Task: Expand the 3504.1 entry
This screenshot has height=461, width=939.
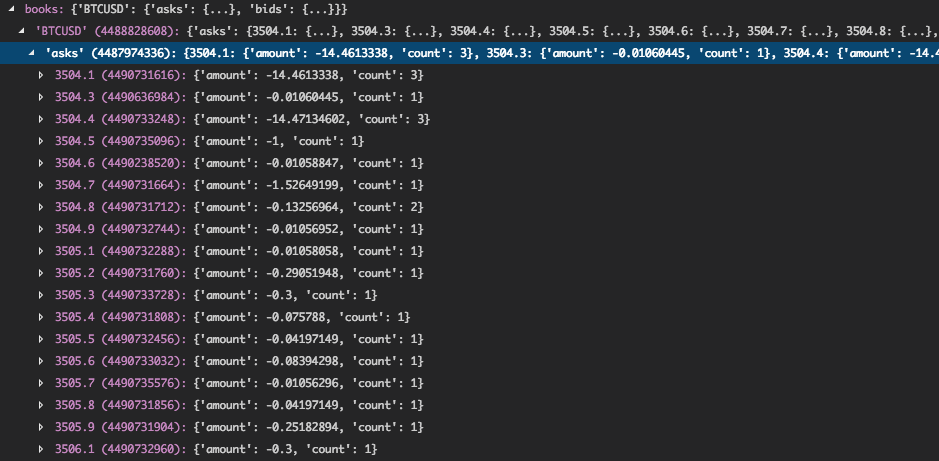Action: pyautogui.click(x=41, y=75)
